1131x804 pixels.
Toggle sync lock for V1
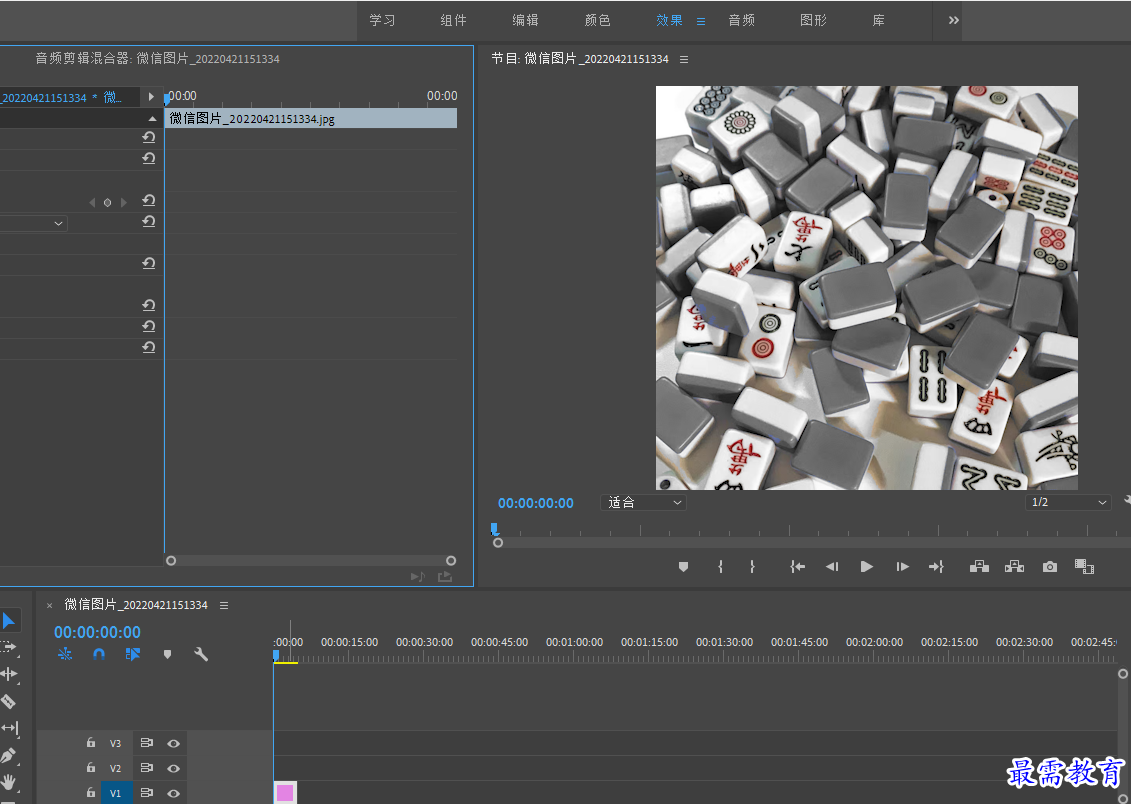tap(146, 792)
